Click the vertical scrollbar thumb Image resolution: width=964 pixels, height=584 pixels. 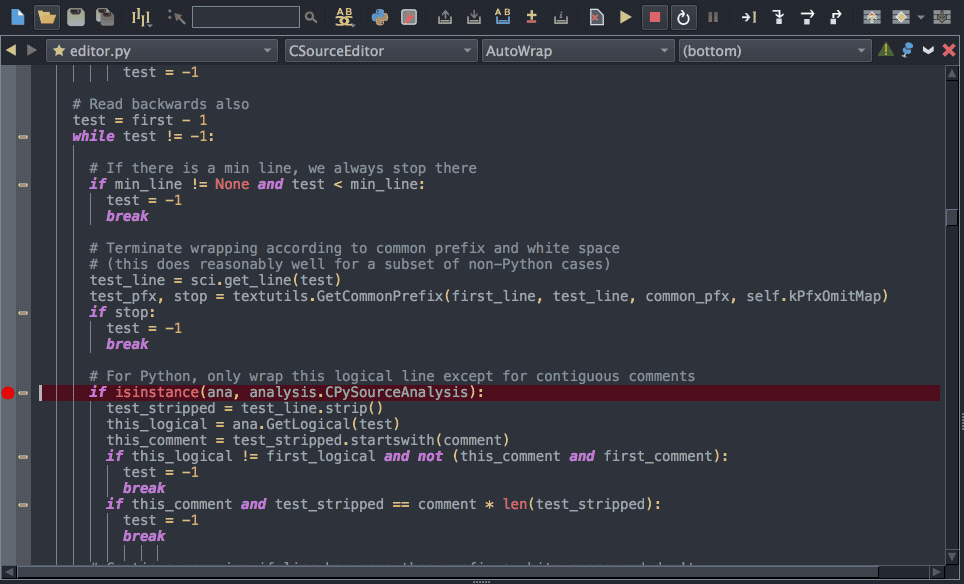click(952, 218)
